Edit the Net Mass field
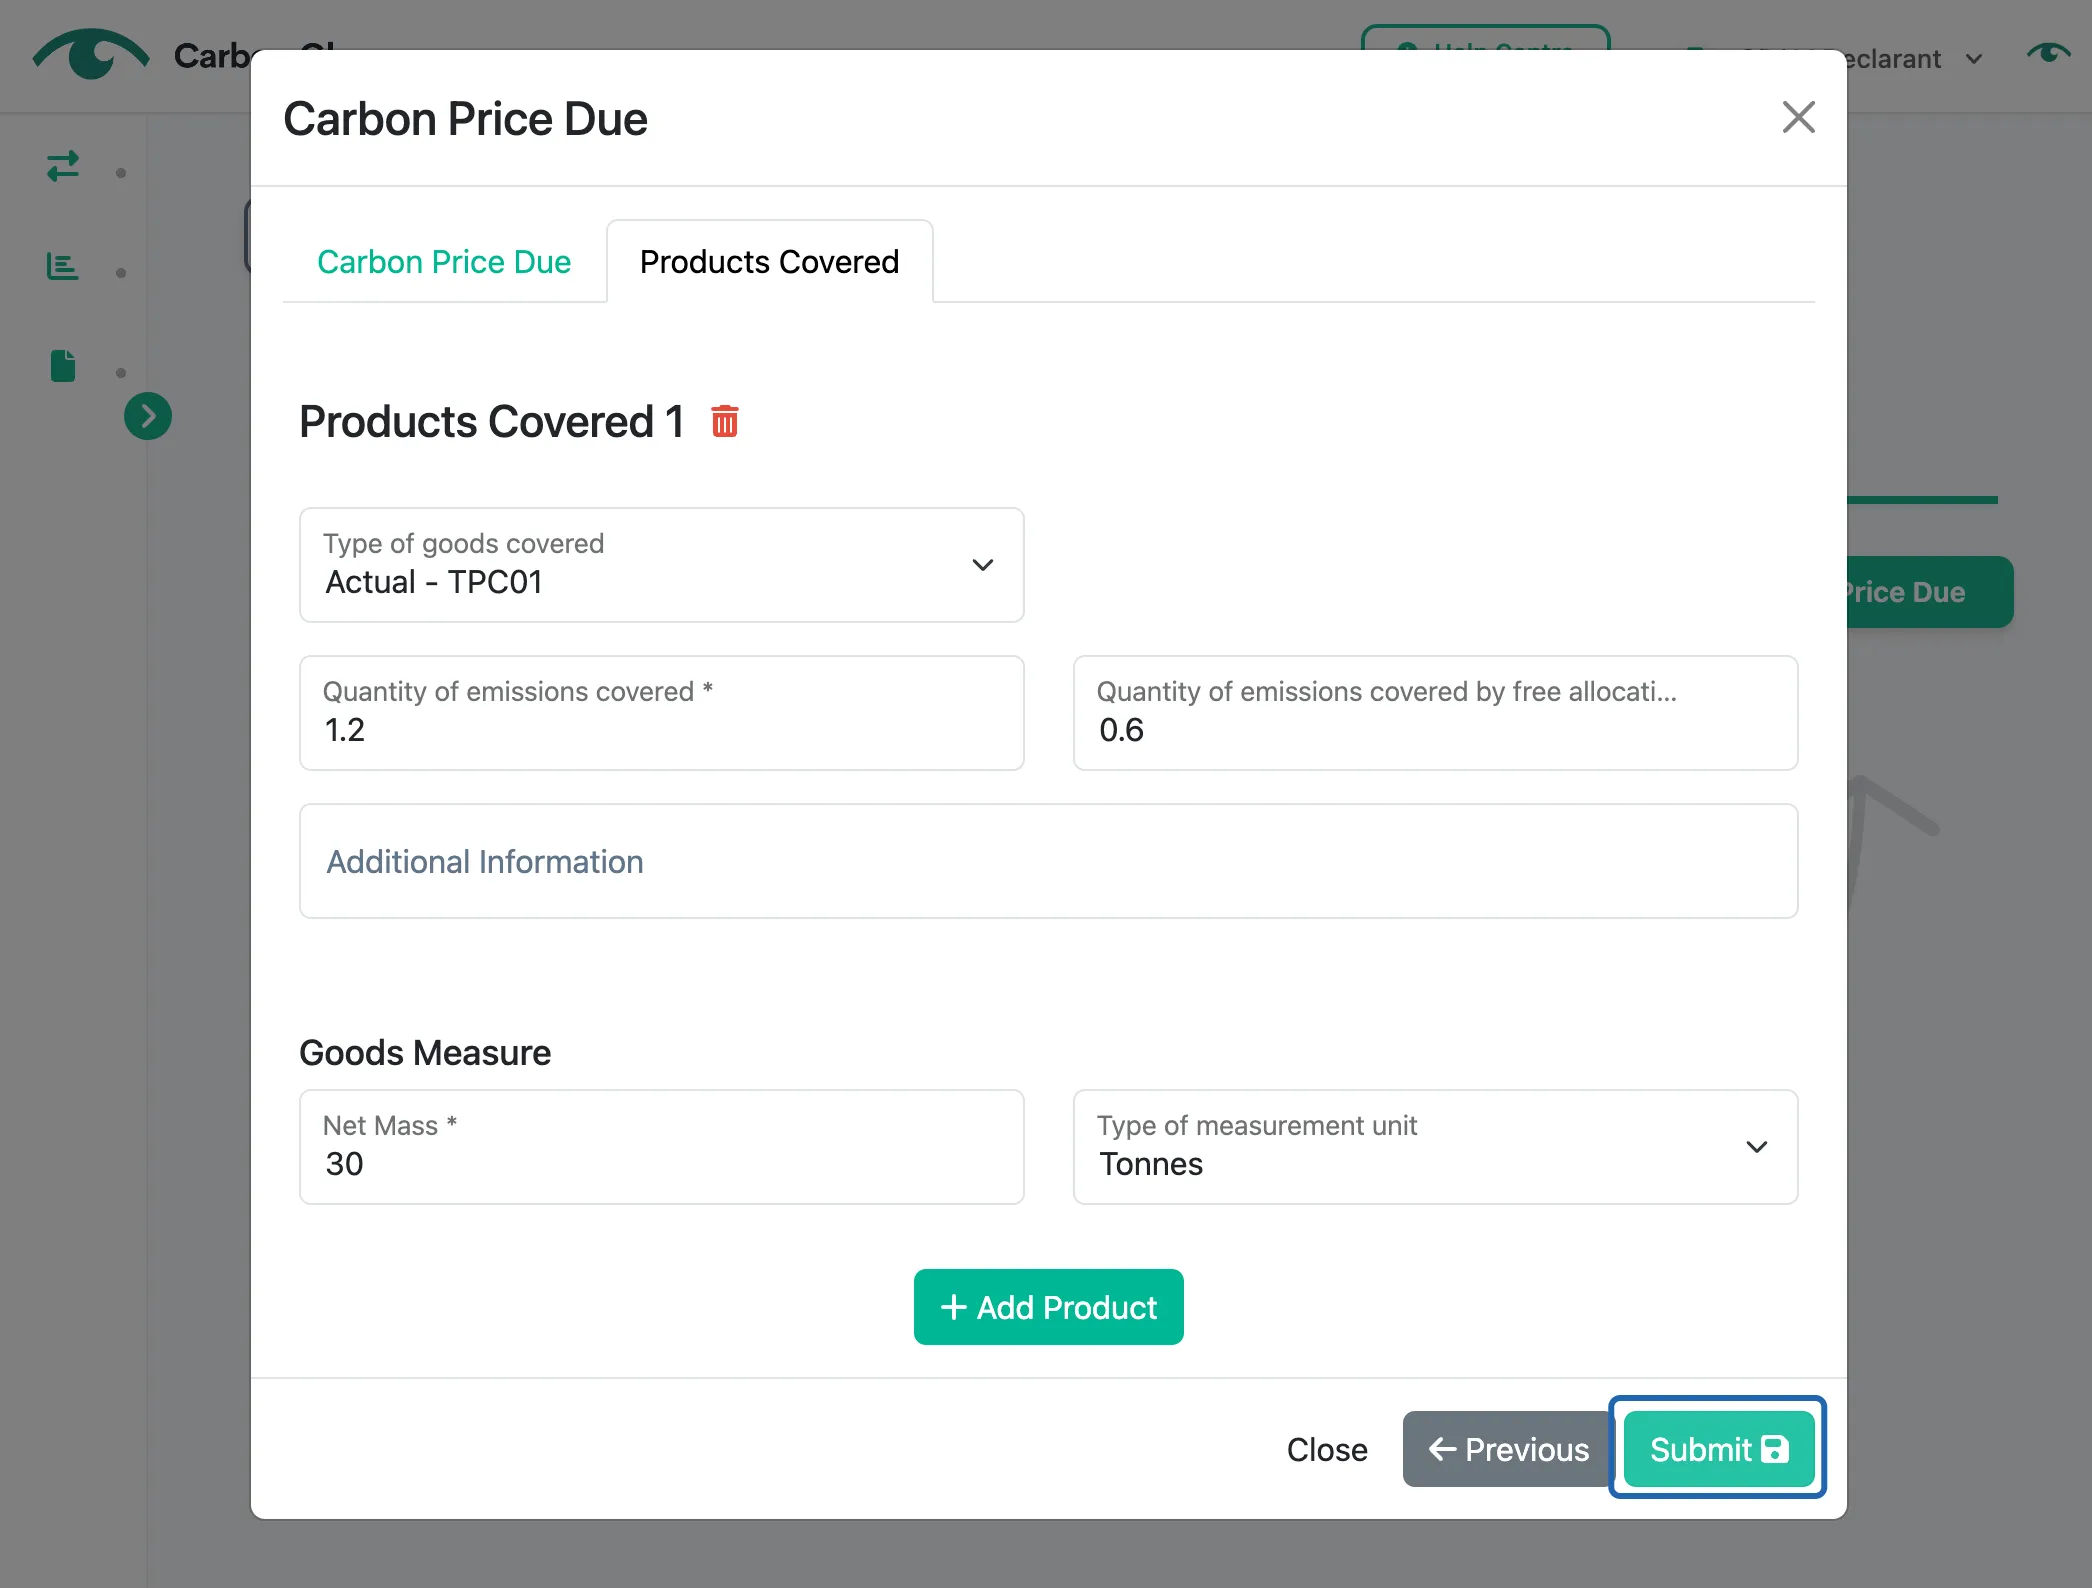This screenshot has width=2092, height=1588. (x=662, y=1147)
